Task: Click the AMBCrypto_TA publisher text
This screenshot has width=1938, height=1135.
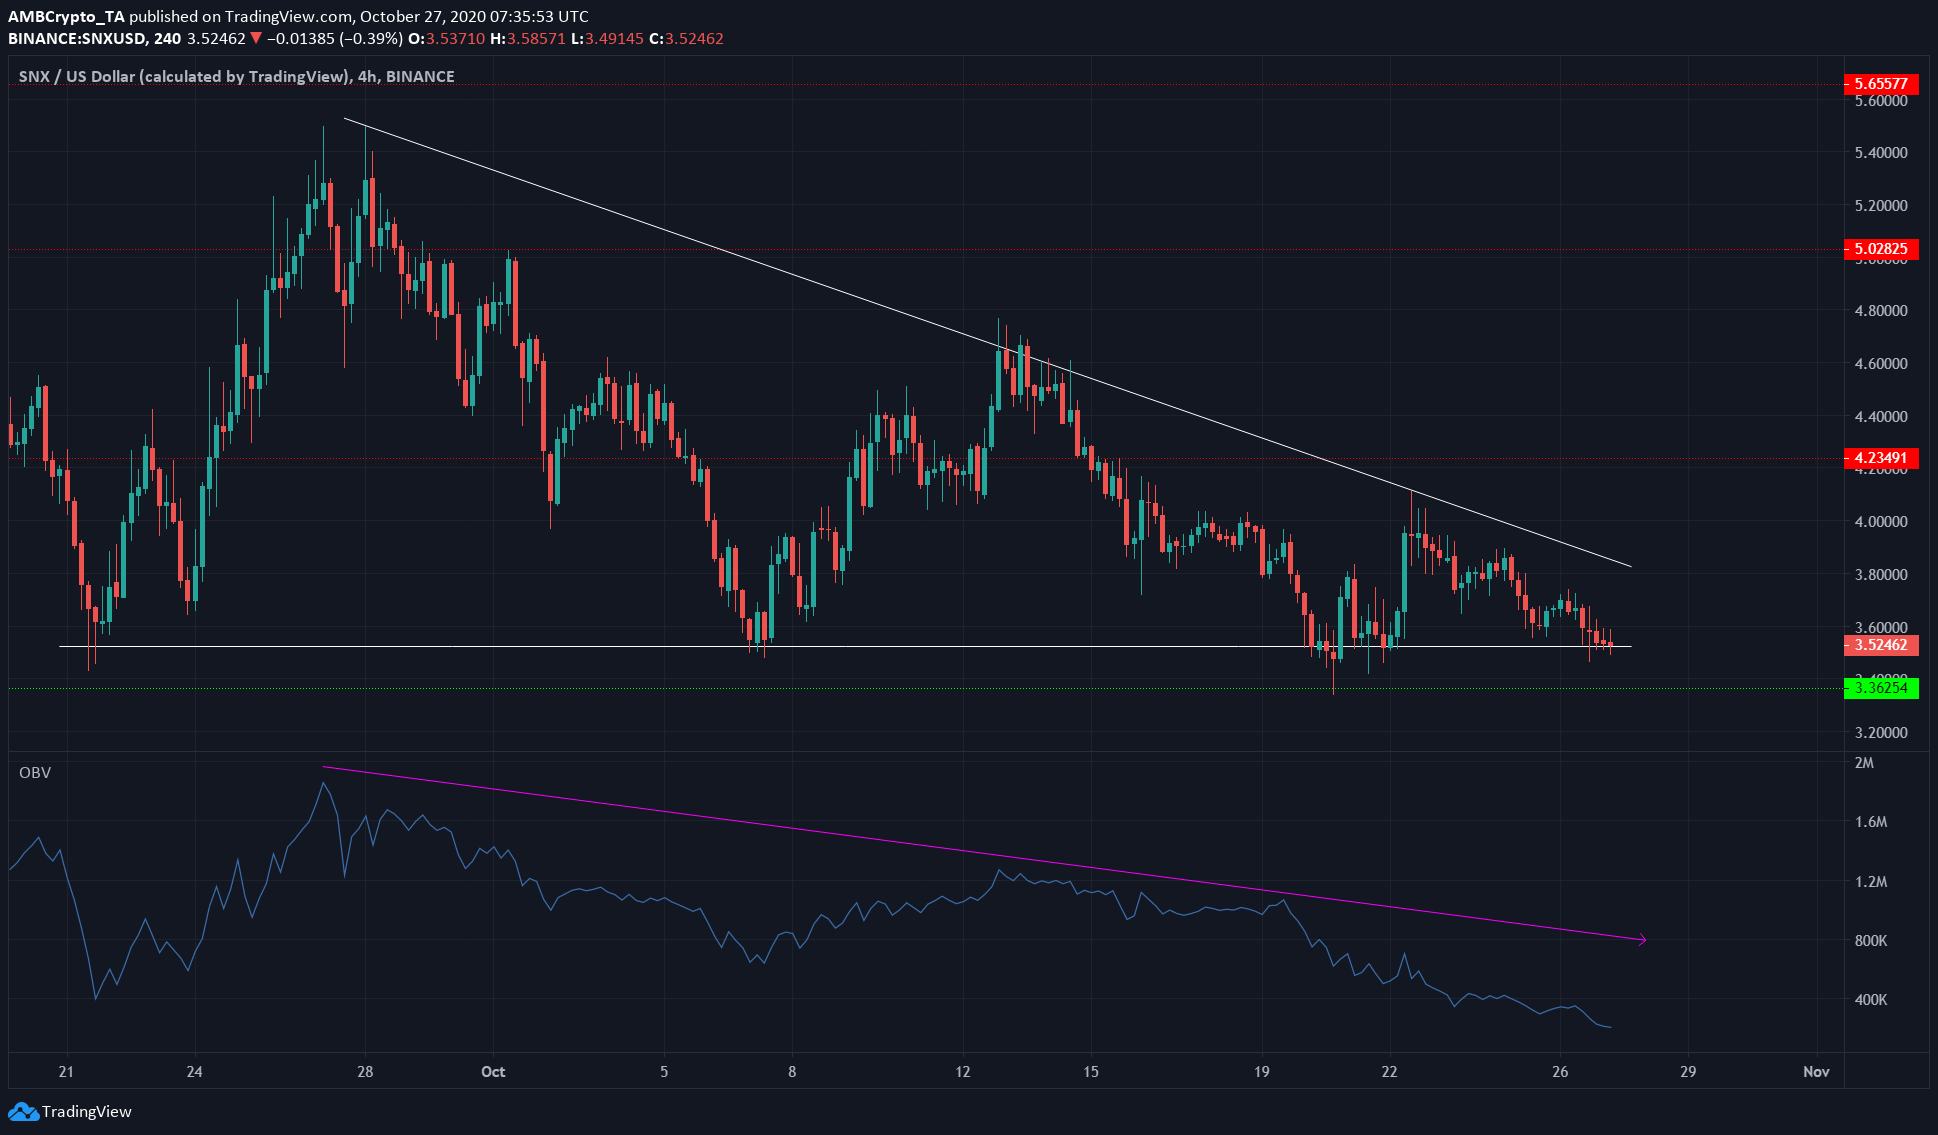Action: point(66,16)
